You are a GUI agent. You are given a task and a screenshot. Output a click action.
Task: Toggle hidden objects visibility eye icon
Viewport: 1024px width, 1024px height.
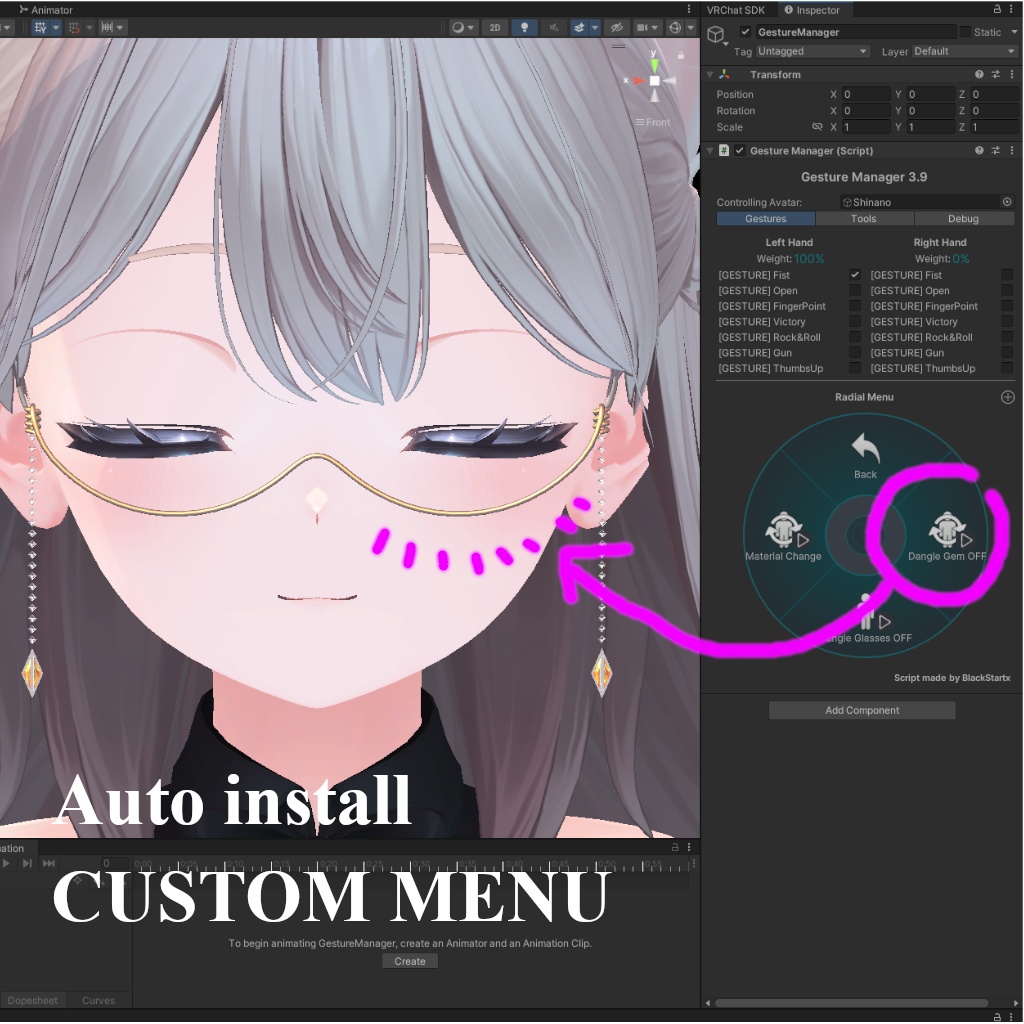point(616,27)
